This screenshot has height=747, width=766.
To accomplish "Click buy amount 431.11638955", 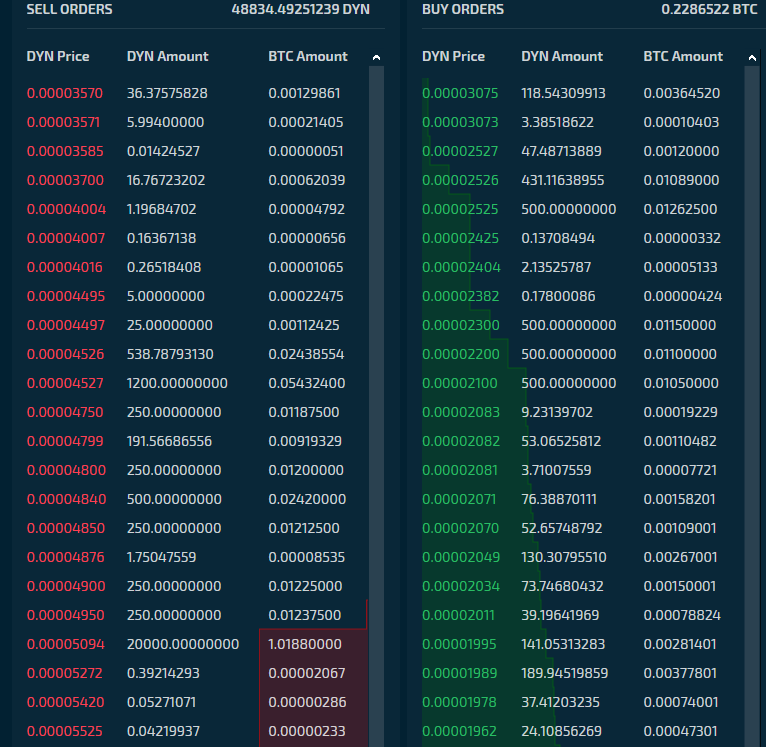I will pos(562,180).
